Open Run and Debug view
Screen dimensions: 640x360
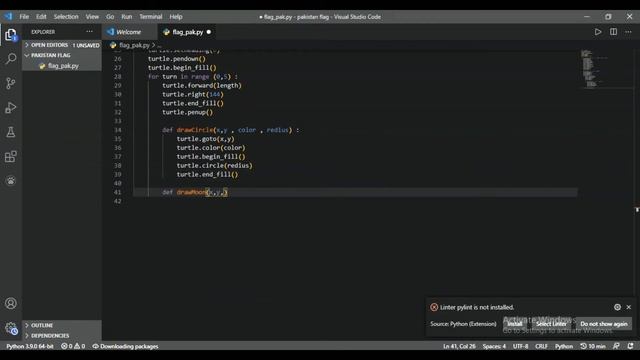tap(11, 108)
